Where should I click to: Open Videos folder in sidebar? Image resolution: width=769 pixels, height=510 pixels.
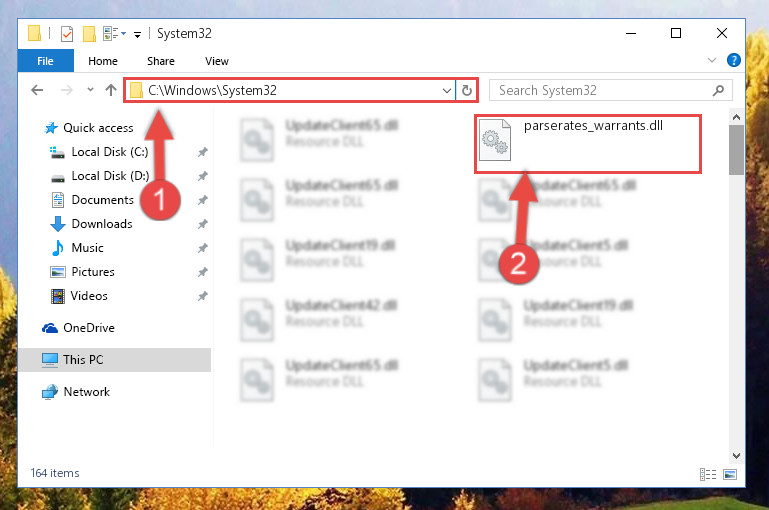click(89, 296)
